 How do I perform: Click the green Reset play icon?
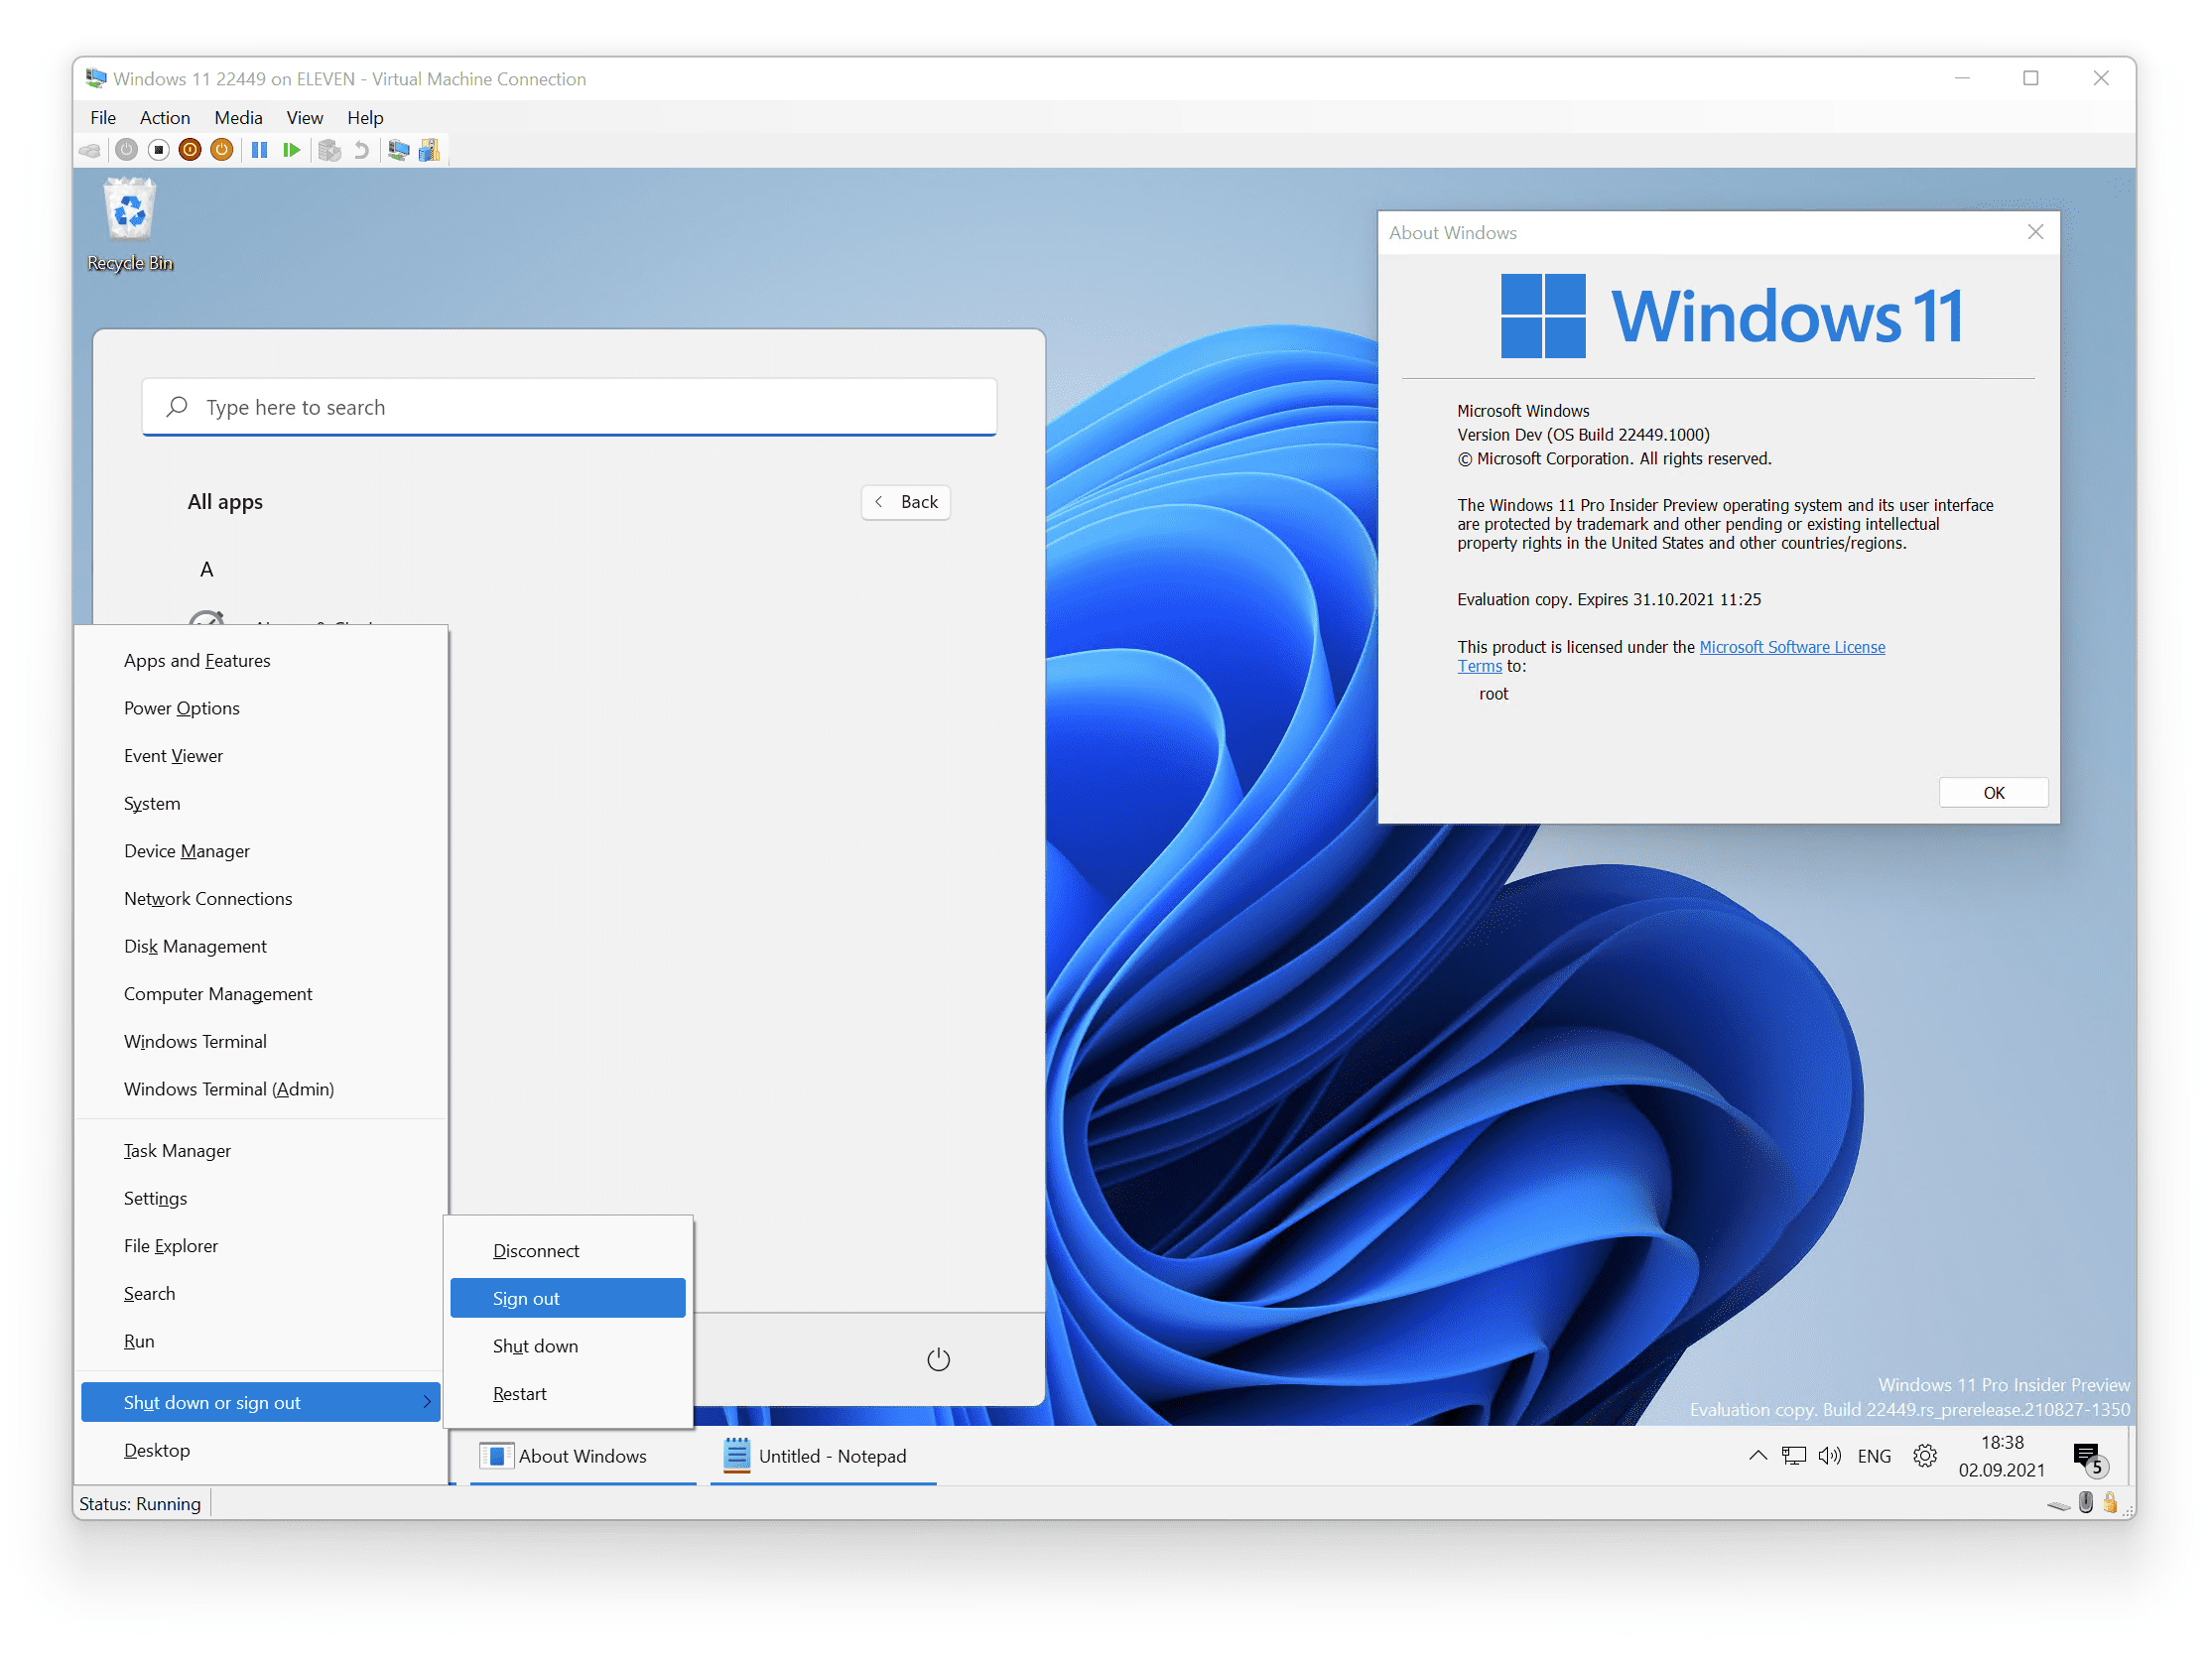(292, 150)
